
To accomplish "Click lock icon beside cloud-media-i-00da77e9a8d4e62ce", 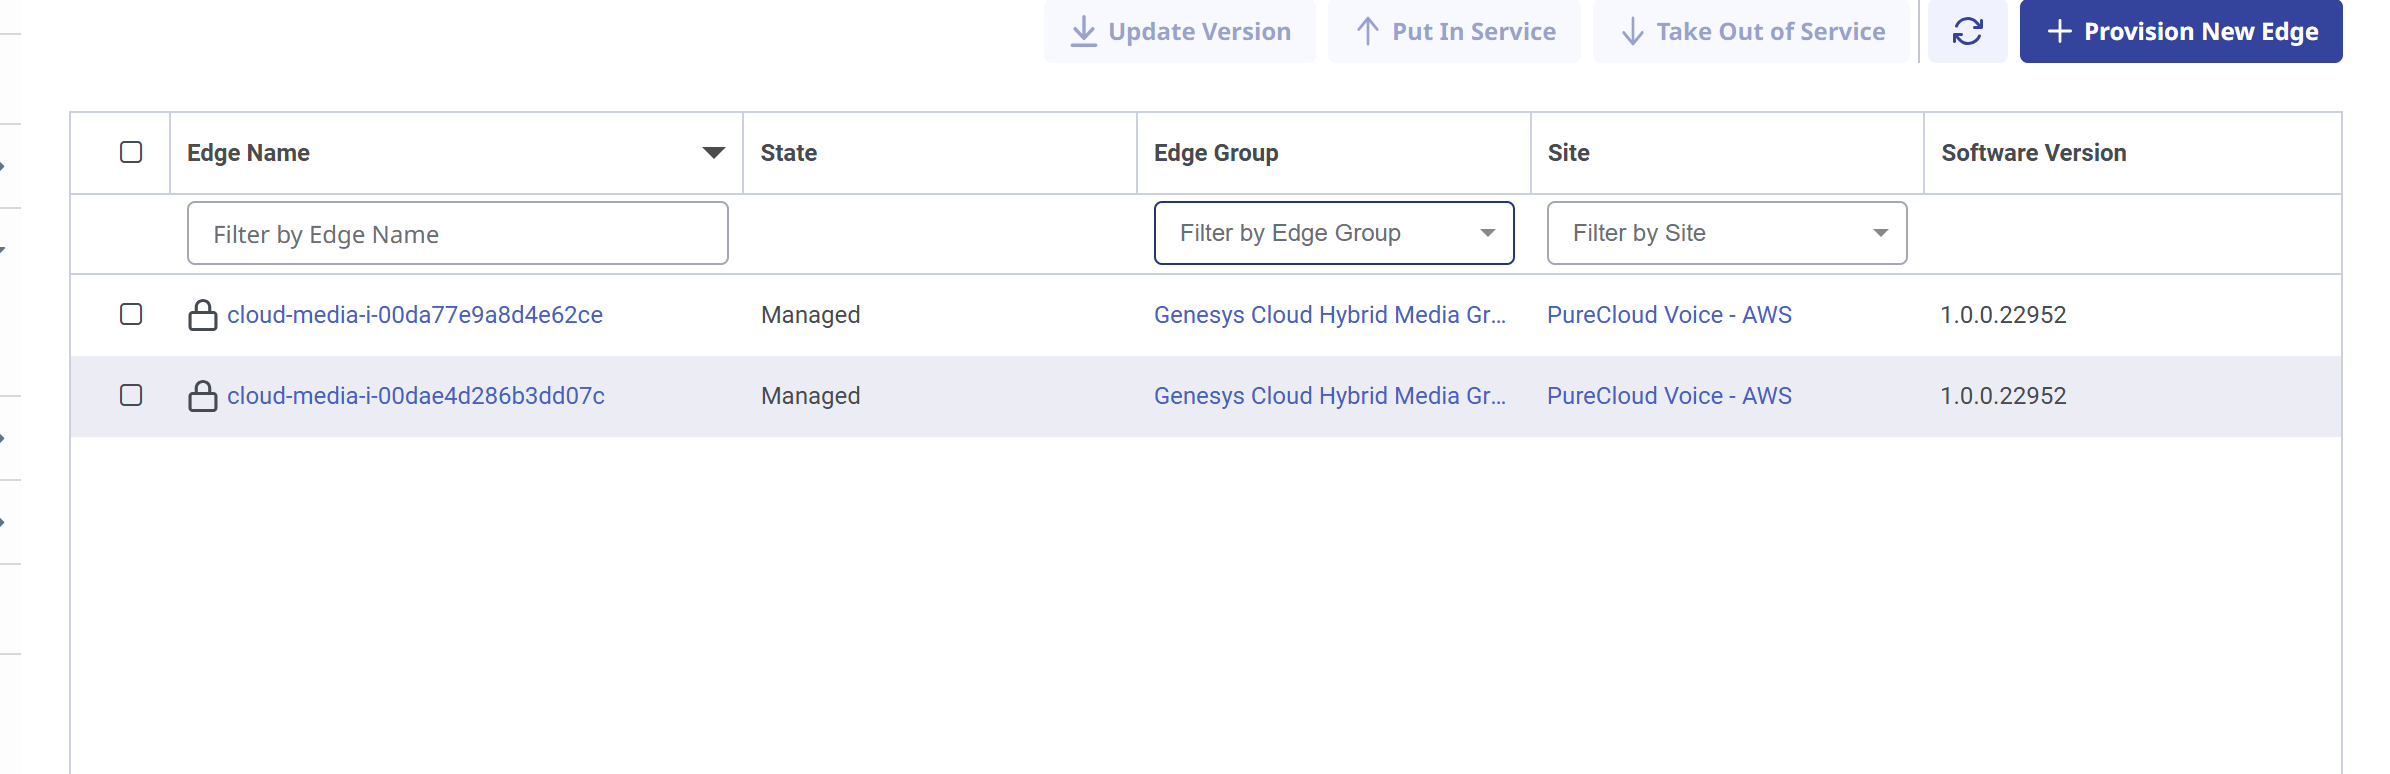I will click(203, 315).
